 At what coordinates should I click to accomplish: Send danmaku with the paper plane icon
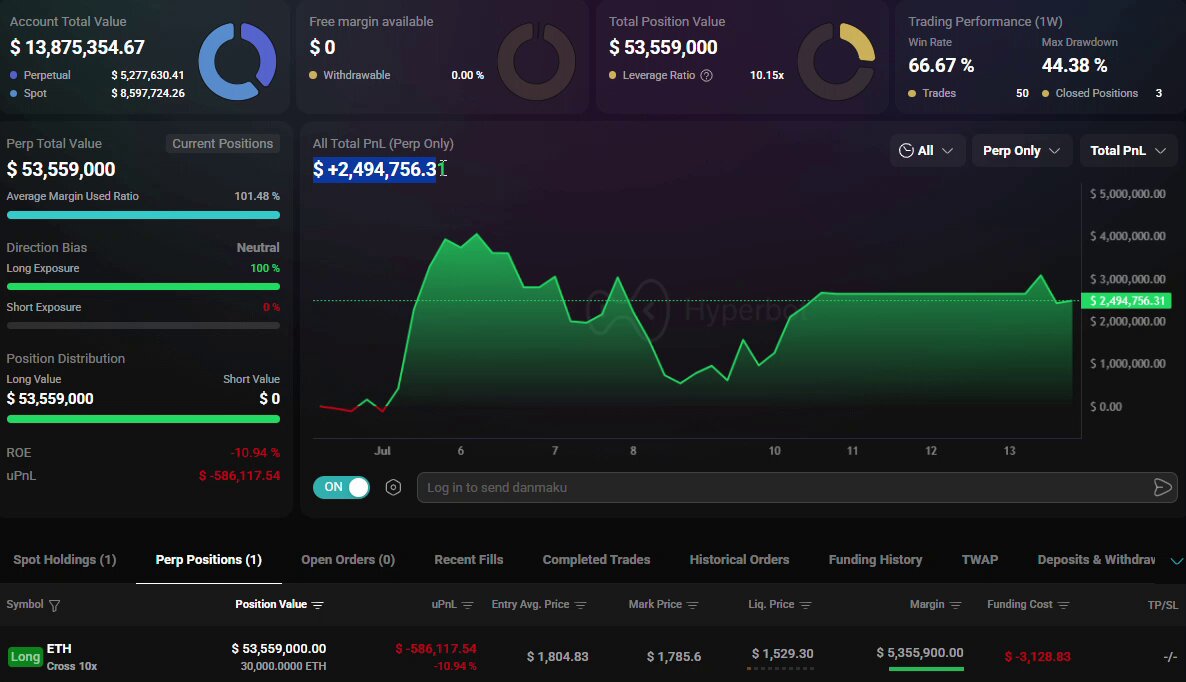click(1163, 488)
